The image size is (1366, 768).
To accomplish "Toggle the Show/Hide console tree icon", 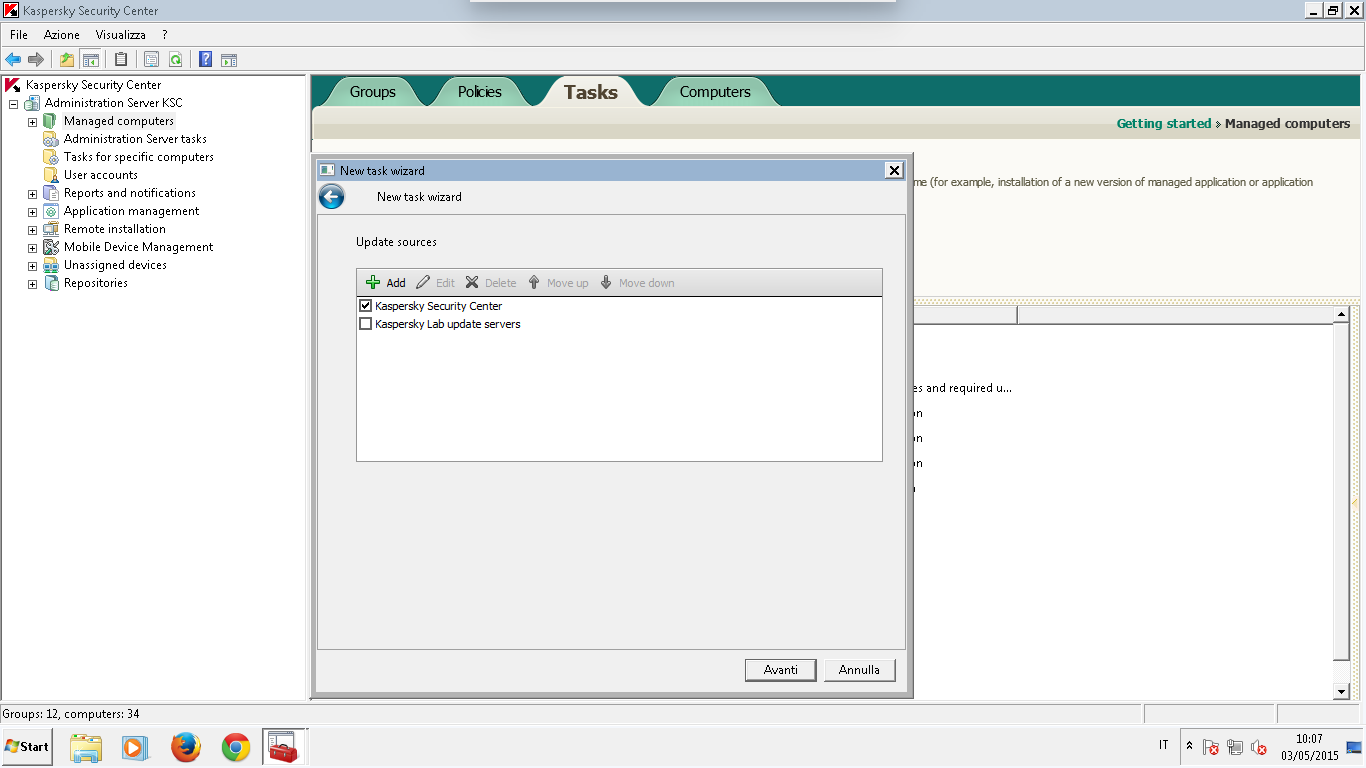I will tap(90, 59).
